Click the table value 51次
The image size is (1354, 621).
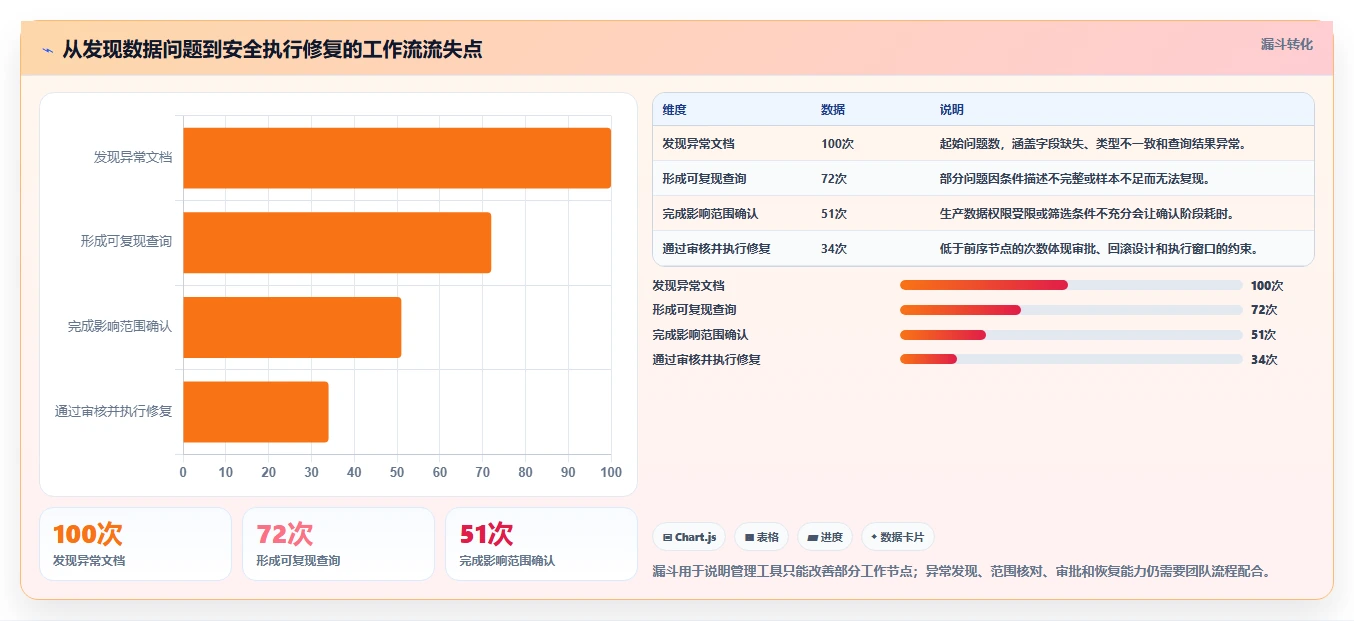pos(834,214)
